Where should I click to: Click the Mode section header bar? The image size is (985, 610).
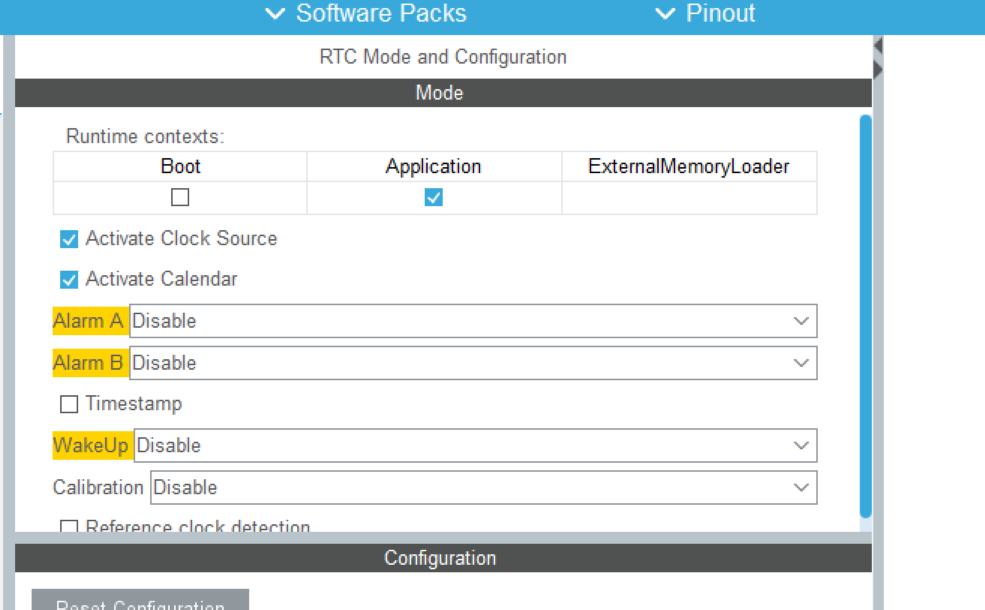tap(440, 93)
